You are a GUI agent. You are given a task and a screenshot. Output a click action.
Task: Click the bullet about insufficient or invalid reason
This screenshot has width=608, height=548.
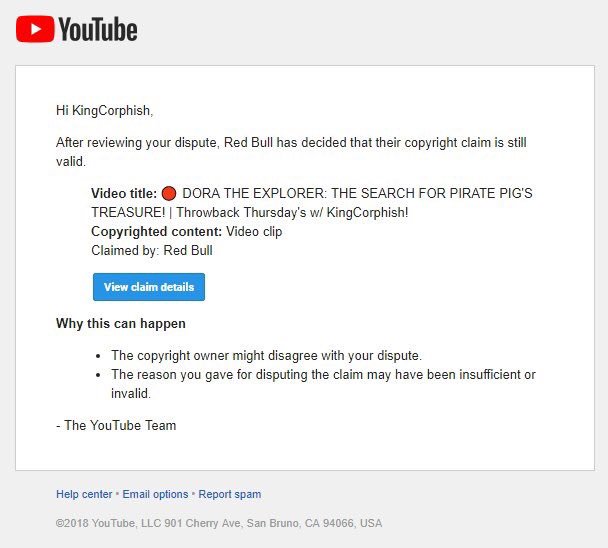(x=323, y=384)
